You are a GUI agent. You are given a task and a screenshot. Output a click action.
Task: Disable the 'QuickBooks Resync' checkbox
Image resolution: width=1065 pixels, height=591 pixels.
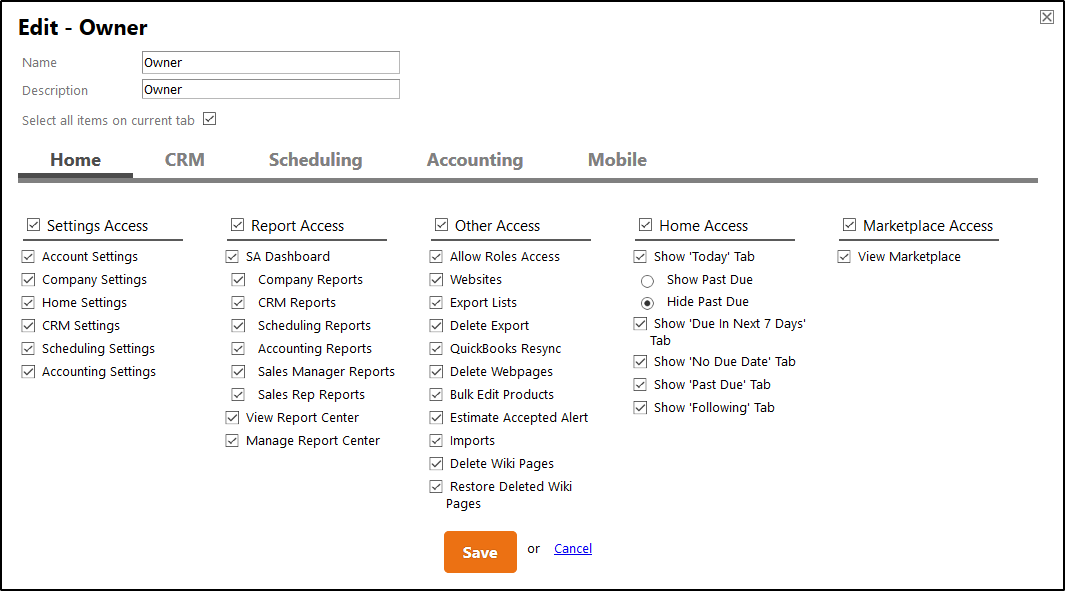point(436,348)
